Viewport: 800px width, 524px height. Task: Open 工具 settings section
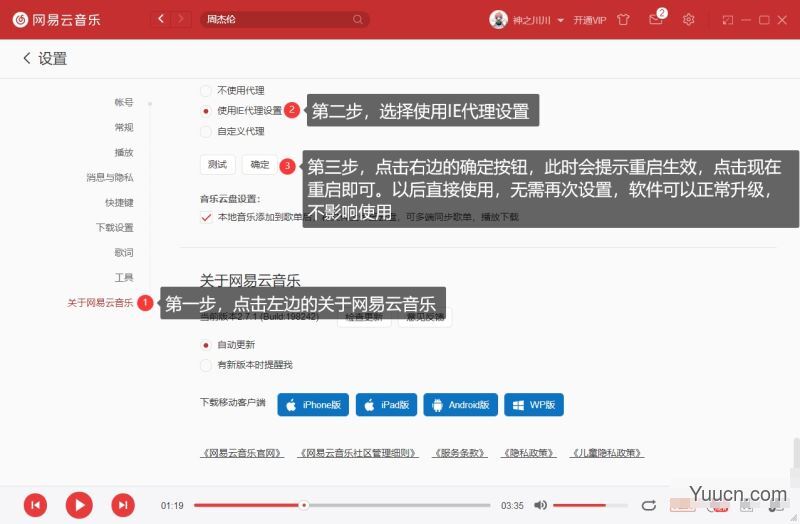123,277
